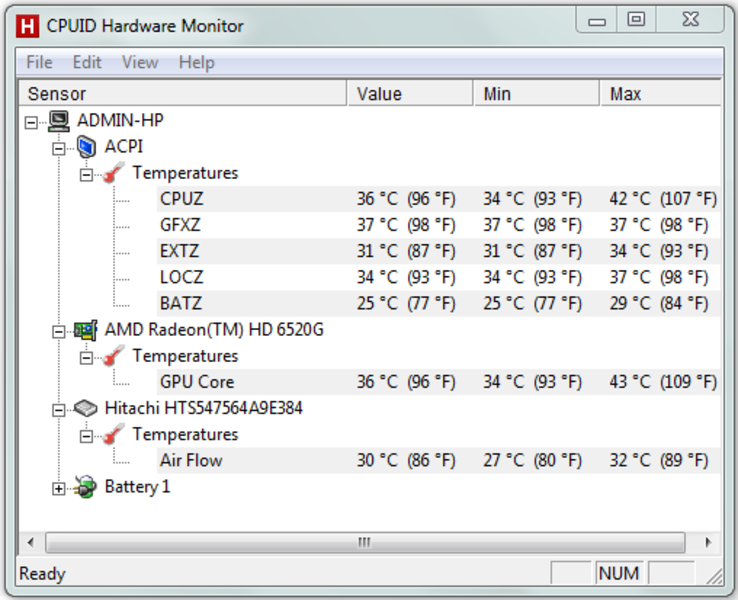This screenshot has width=738, height=600.
Task: Select the LOCZ sensor row
Action: pos(438,277)
